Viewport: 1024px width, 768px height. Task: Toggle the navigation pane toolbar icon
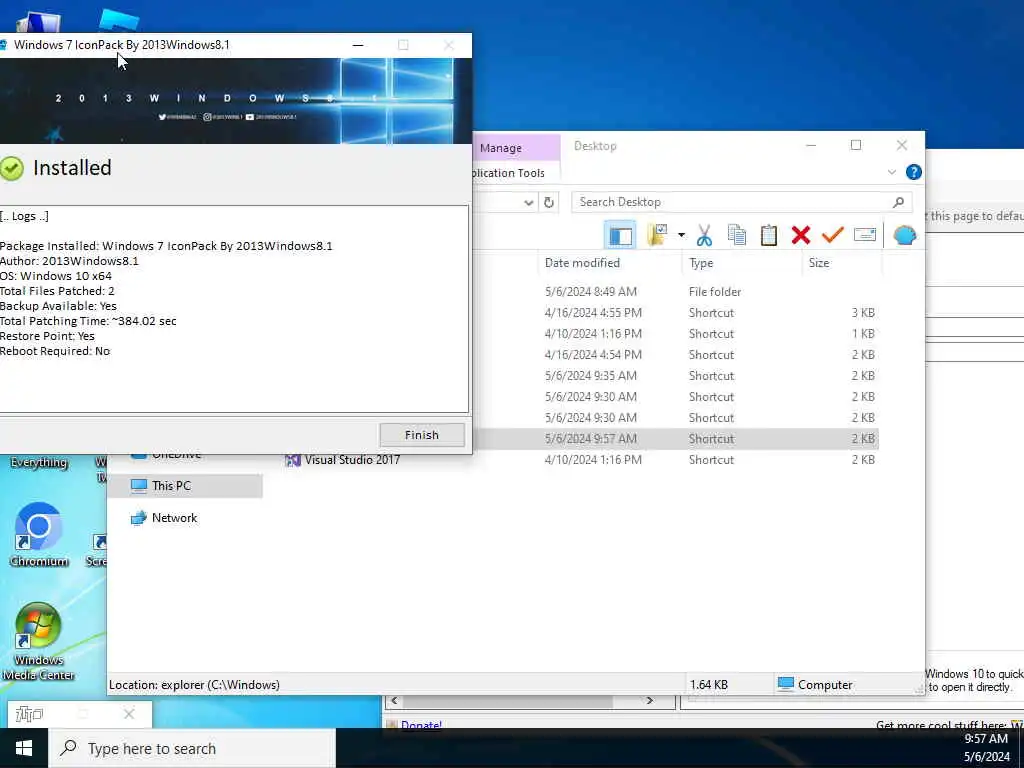click(620, 235)
